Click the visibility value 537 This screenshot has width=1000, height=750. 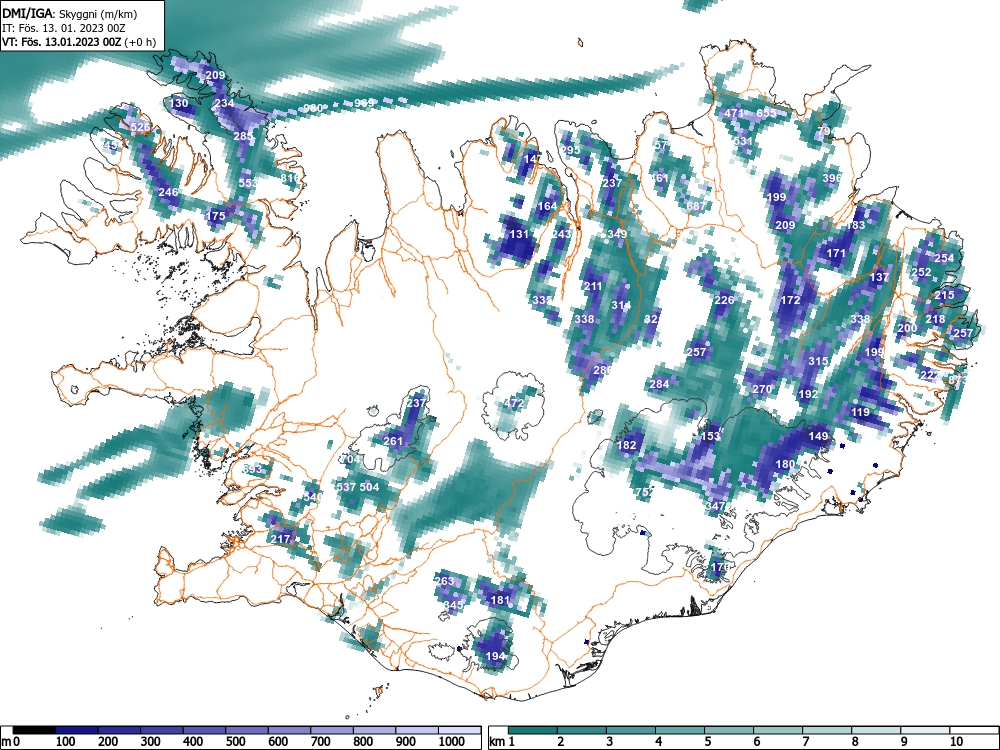click(x=346, y=487)
